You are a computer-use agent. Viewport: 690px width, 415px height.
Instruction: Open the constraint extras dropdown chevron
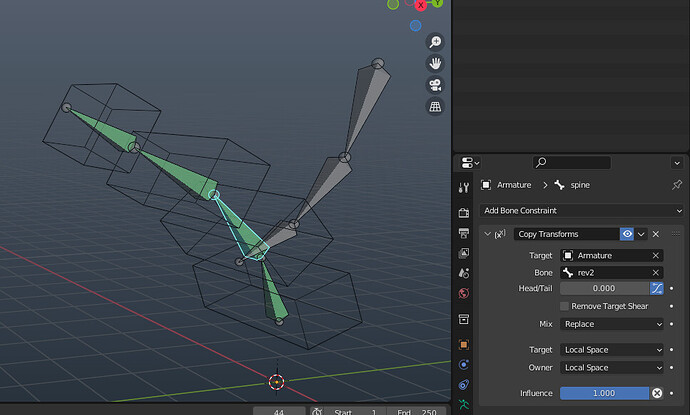641,234
